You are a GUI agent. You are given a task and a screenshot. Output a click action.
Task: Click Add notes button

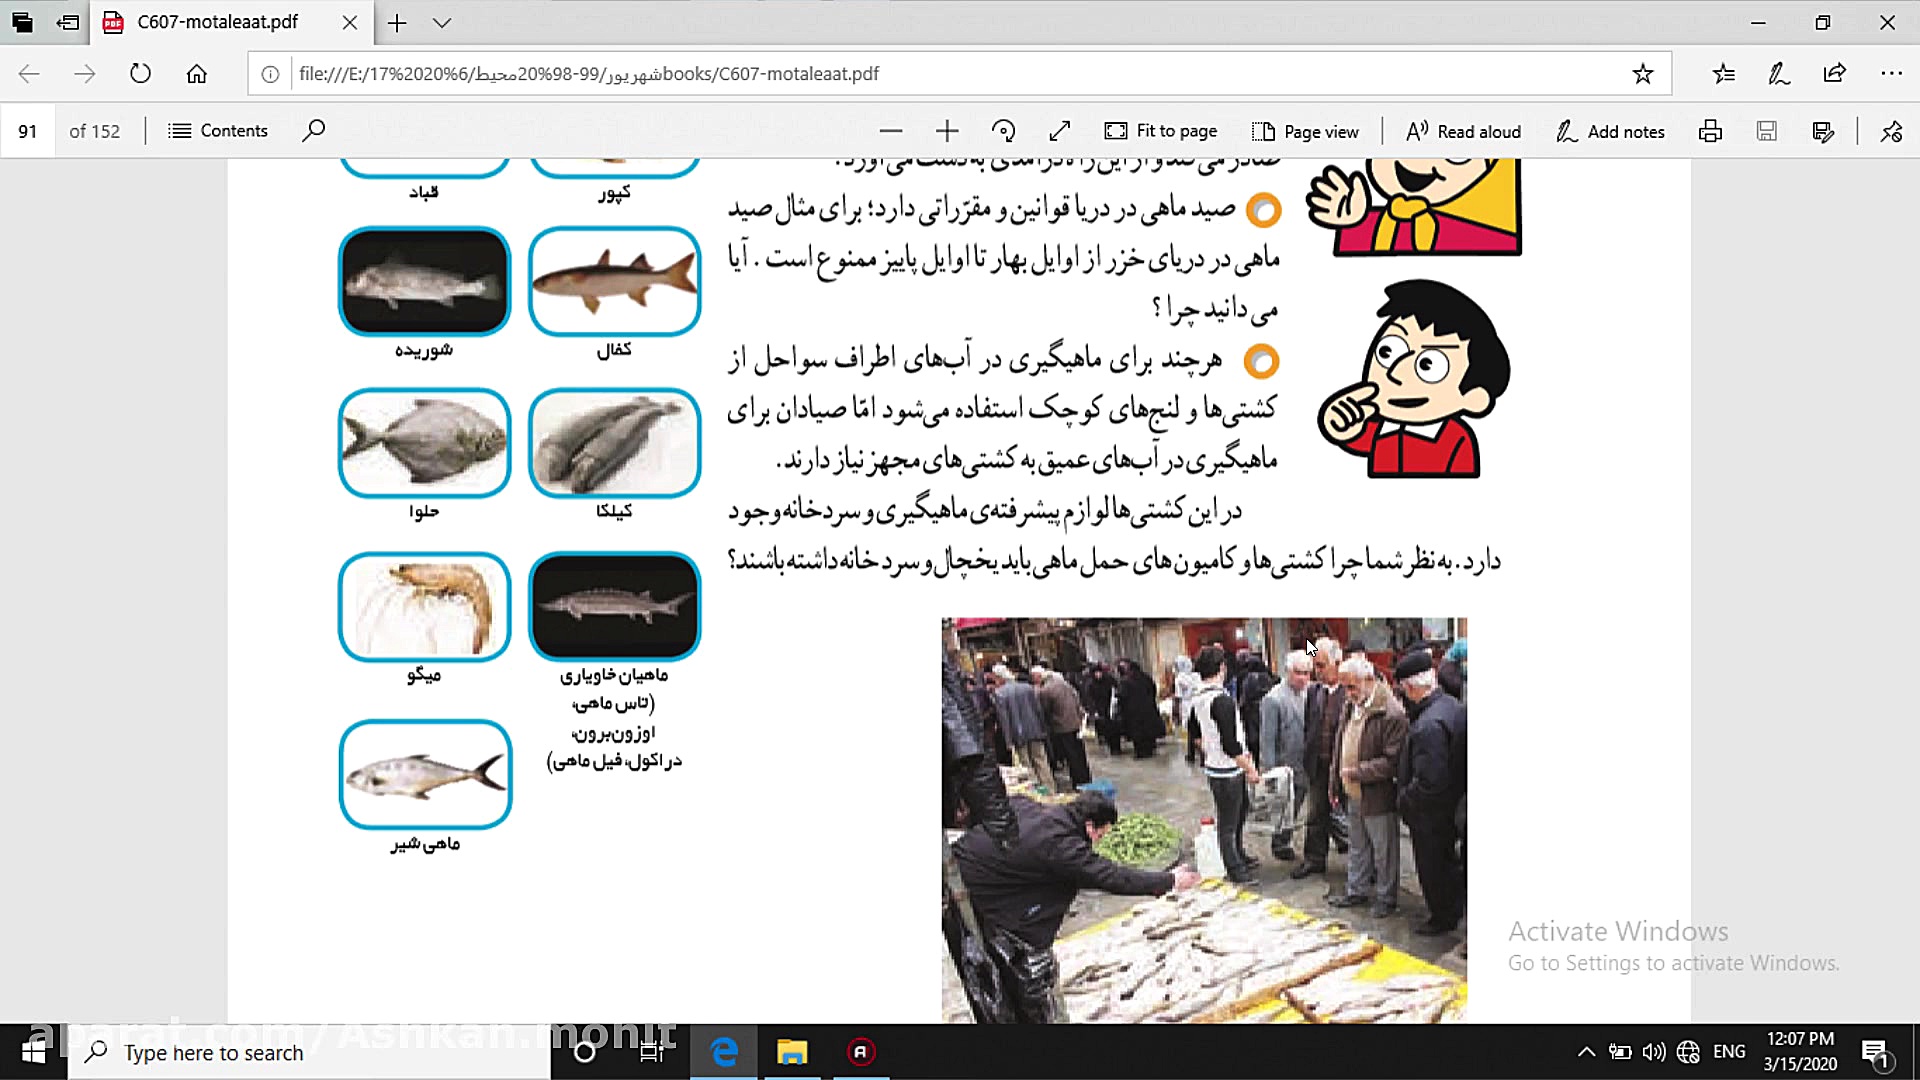coord(1610,131)
